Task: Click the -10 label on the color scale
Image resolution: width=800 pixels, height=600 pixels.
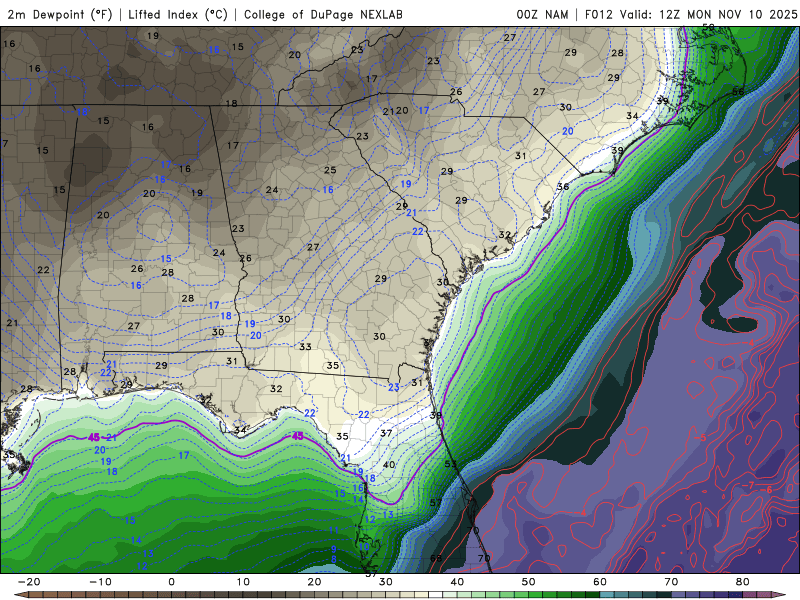Action: (100, 582)
